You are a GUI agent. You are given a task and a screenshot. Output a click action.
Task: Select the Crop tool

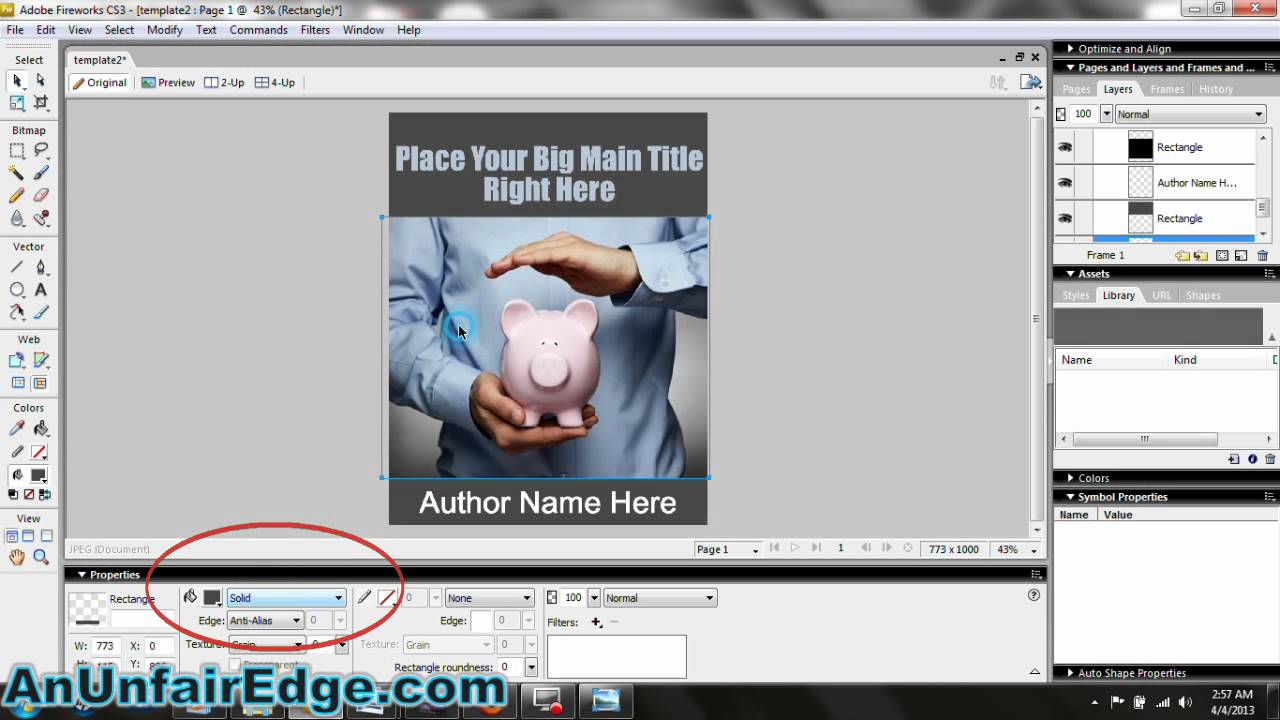pyautogui.click(x=41, y=102)
